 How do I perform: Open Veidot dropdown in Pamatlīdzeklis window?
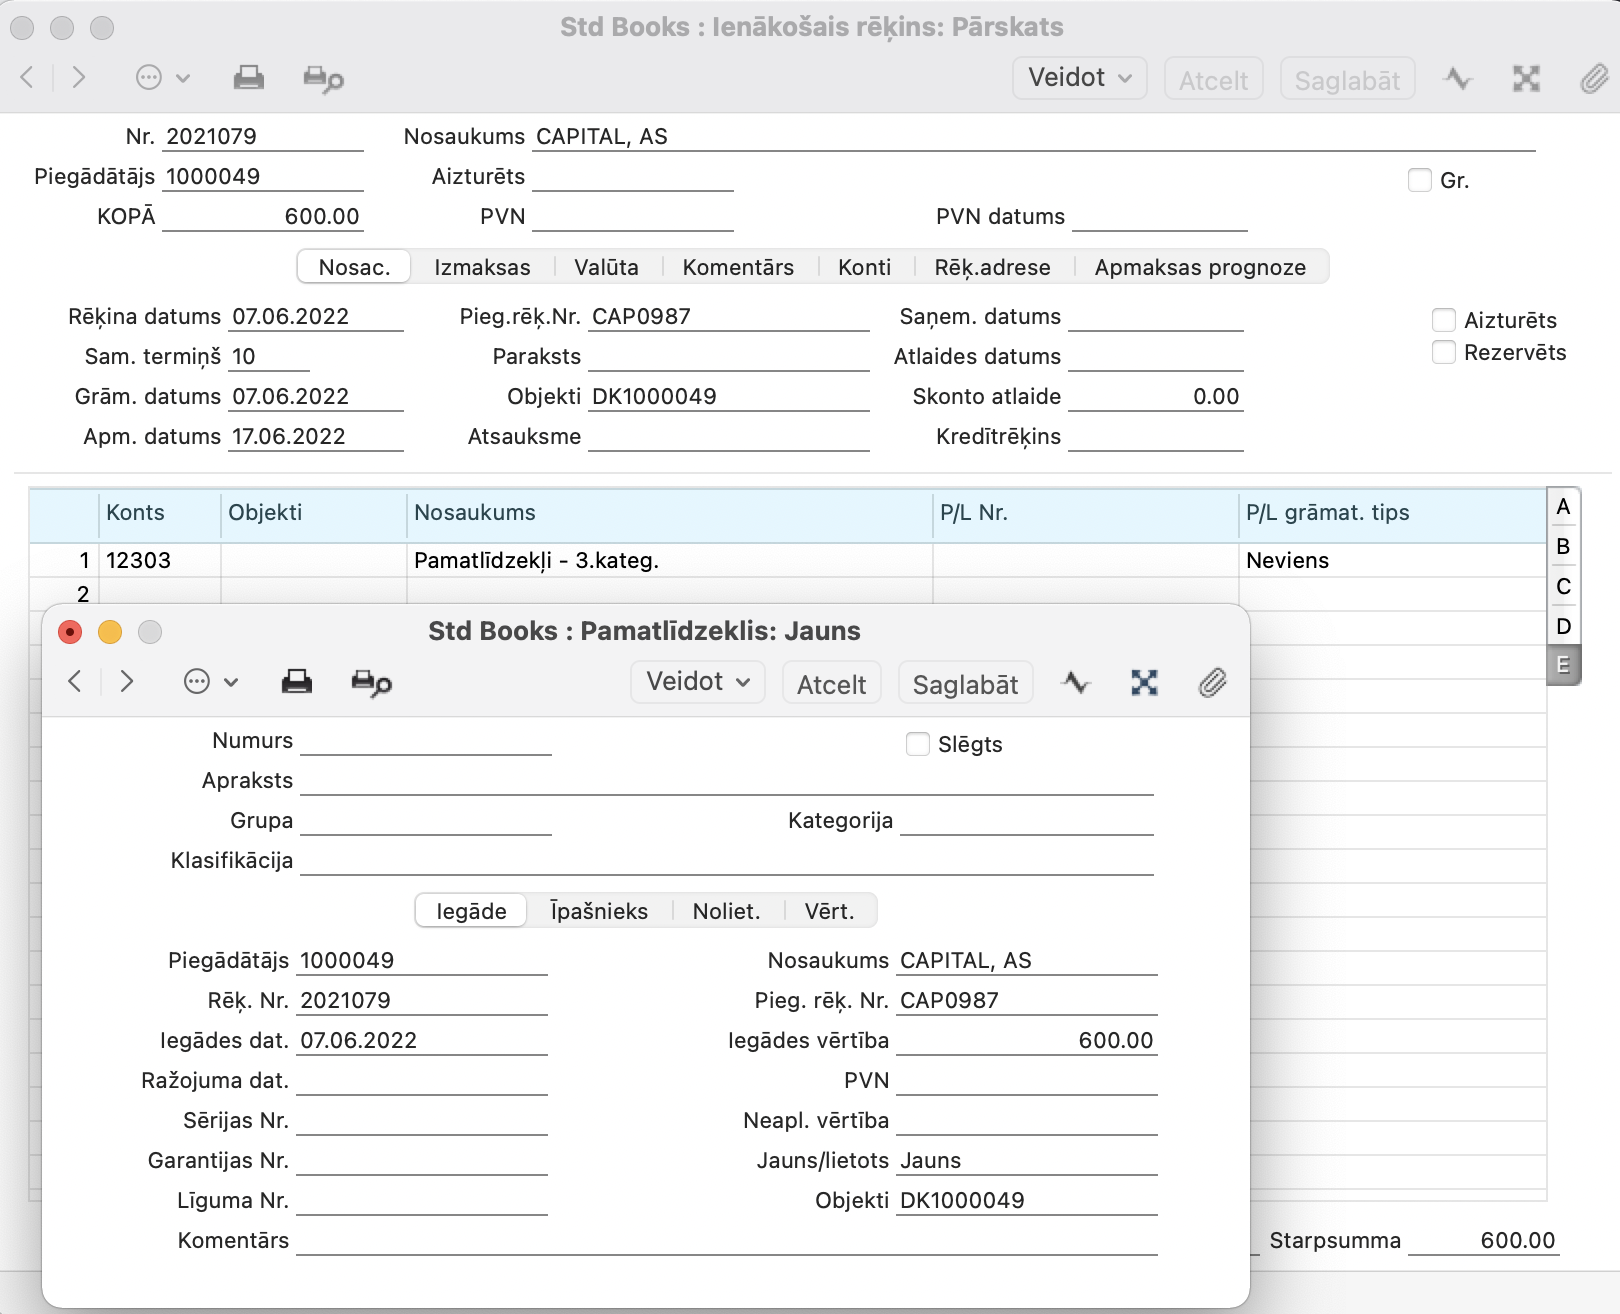[x=697, y=682]
